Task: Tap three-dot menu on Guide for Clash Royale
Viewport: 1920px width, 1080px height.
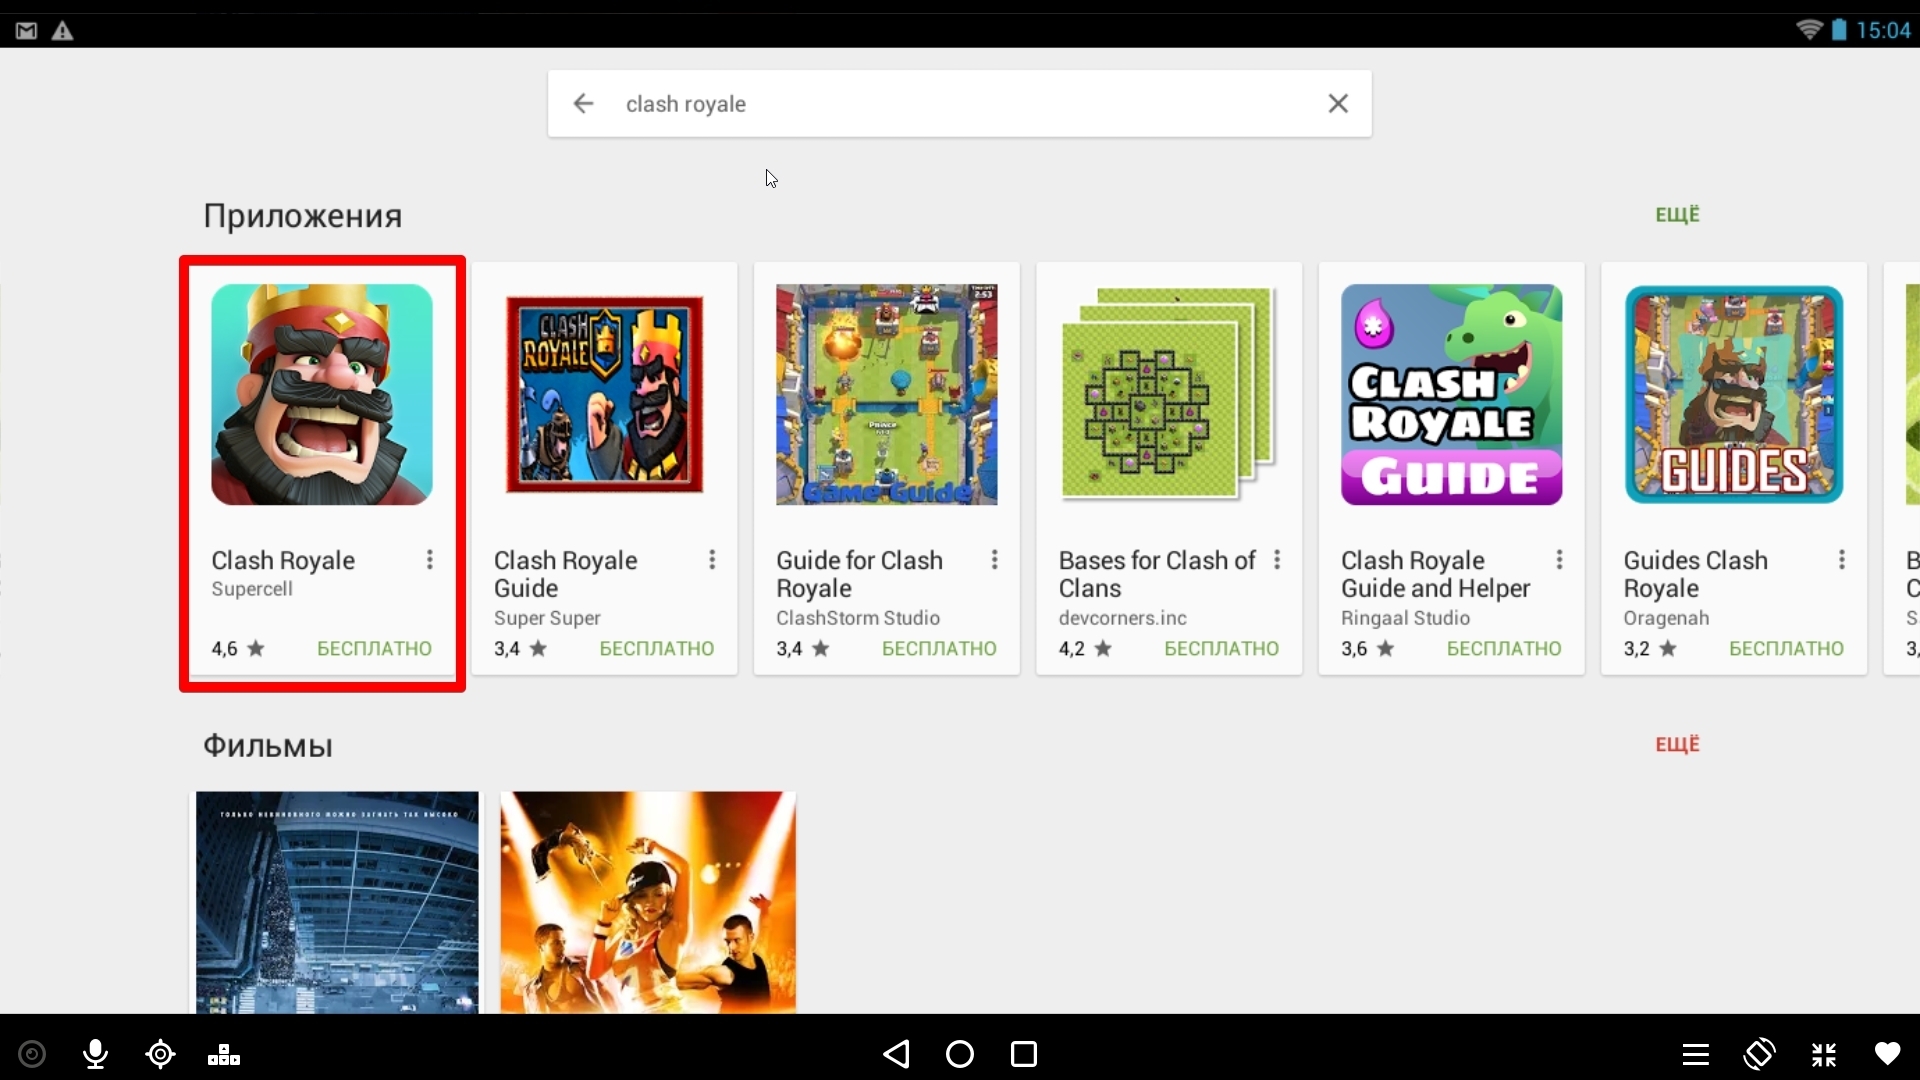Action: point(994,559)
